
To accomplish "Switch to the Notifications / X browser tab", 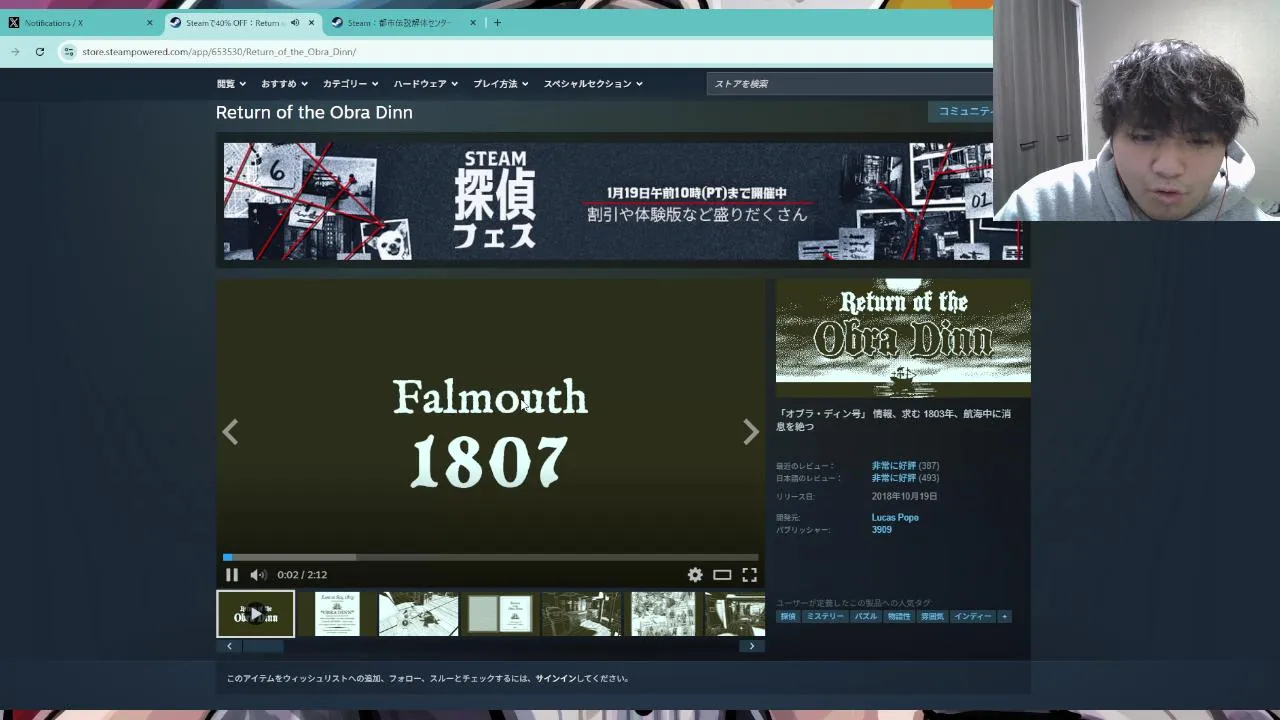I will click(x=80, y=23).
